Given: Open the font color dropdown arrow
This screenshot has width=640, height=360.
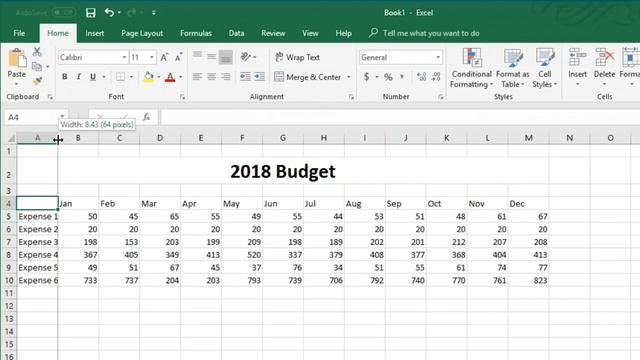Looking at the screenshot, I should tap(180, 77).
